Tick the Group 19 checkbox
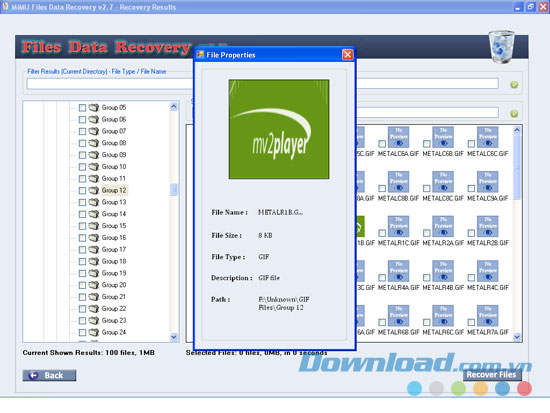Image resolution: width=550 pixels, height=413 pixels. (82, 273)
